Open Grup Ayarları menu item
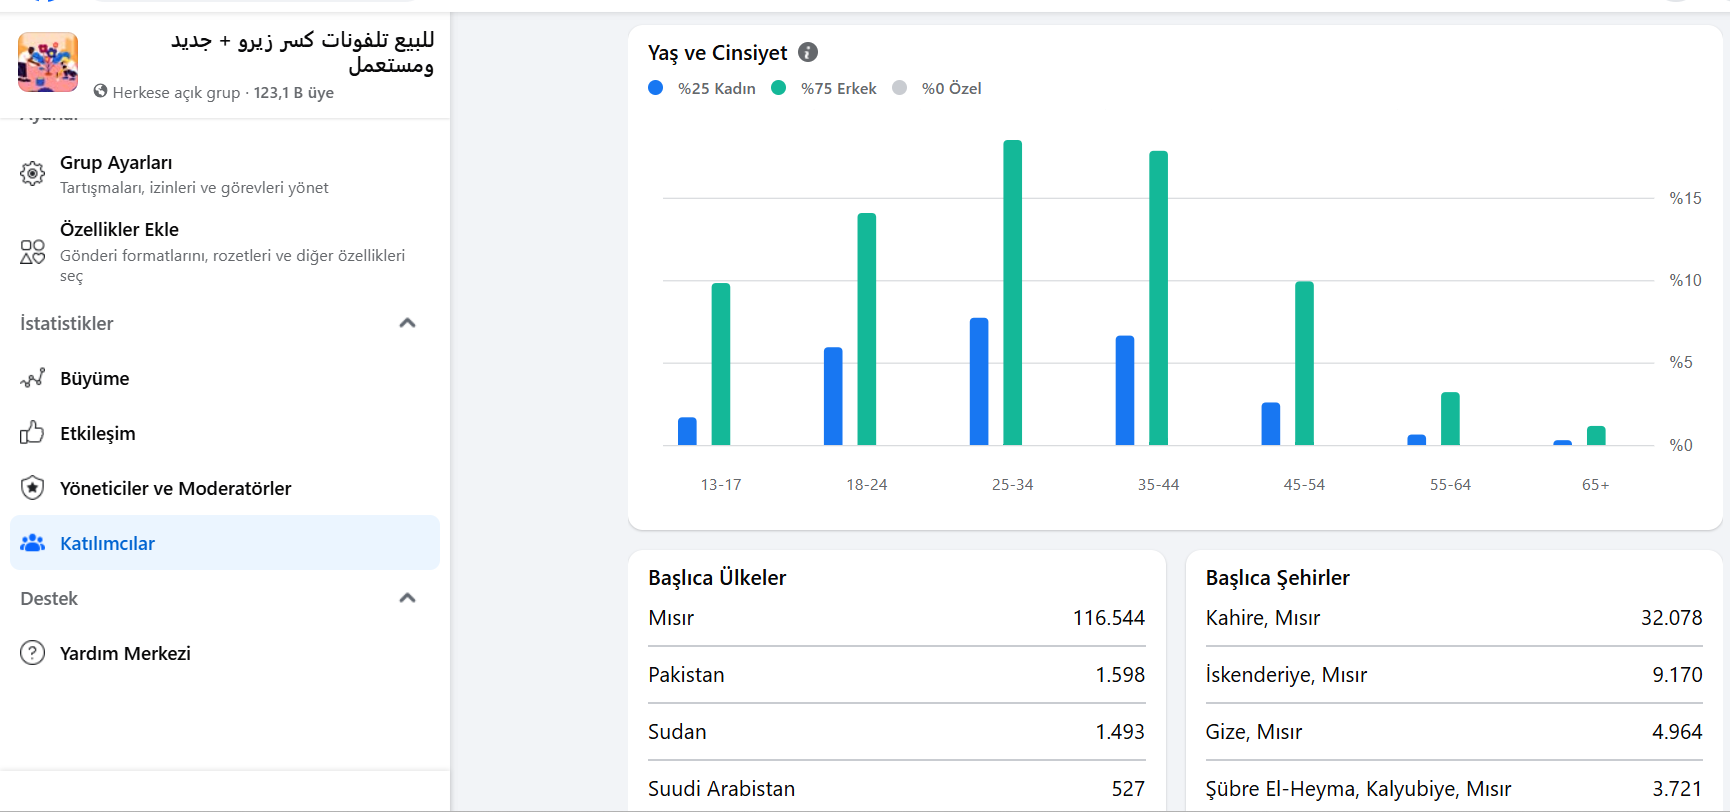 [225, 174]
